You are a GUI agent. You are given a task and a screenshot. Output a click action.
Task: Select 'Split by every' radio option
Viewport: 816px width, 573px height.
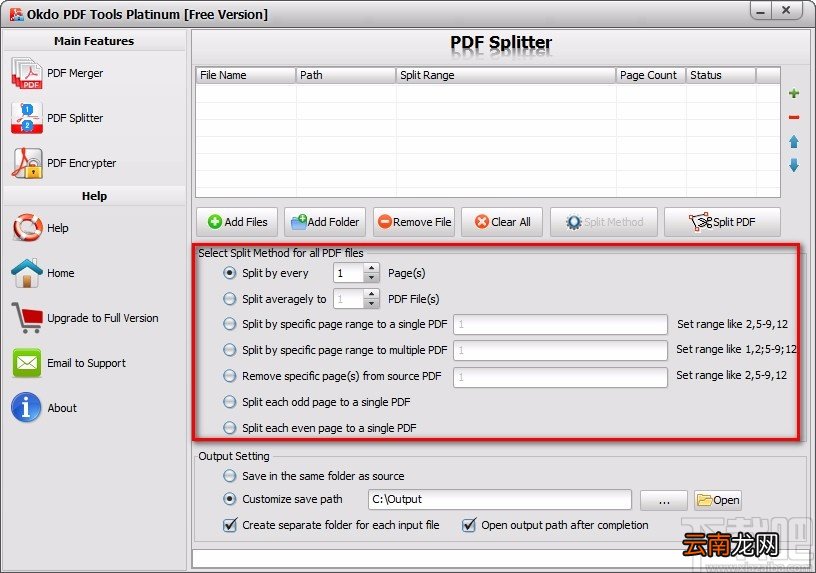point(230,273)
